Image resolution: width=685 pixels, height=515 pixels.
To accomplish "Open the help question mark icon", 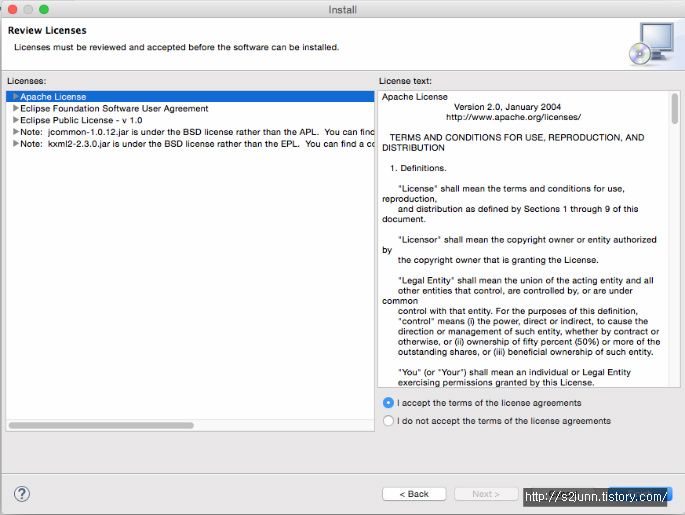I will [x=22, y=494].
